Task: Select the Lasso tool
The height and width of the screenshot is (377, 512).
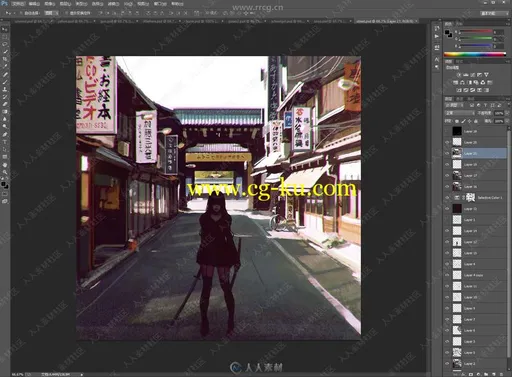Action: (x=5, y=44)
